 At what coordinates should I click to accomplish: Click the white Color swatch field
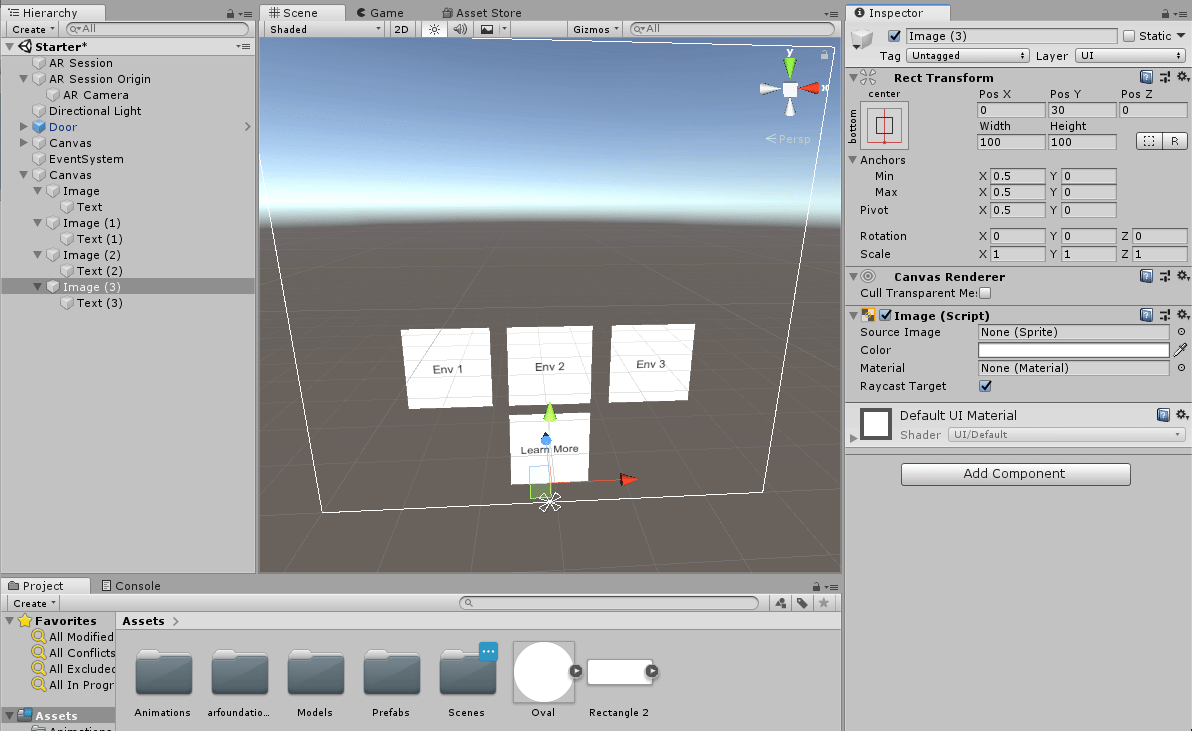point(1073,350)
